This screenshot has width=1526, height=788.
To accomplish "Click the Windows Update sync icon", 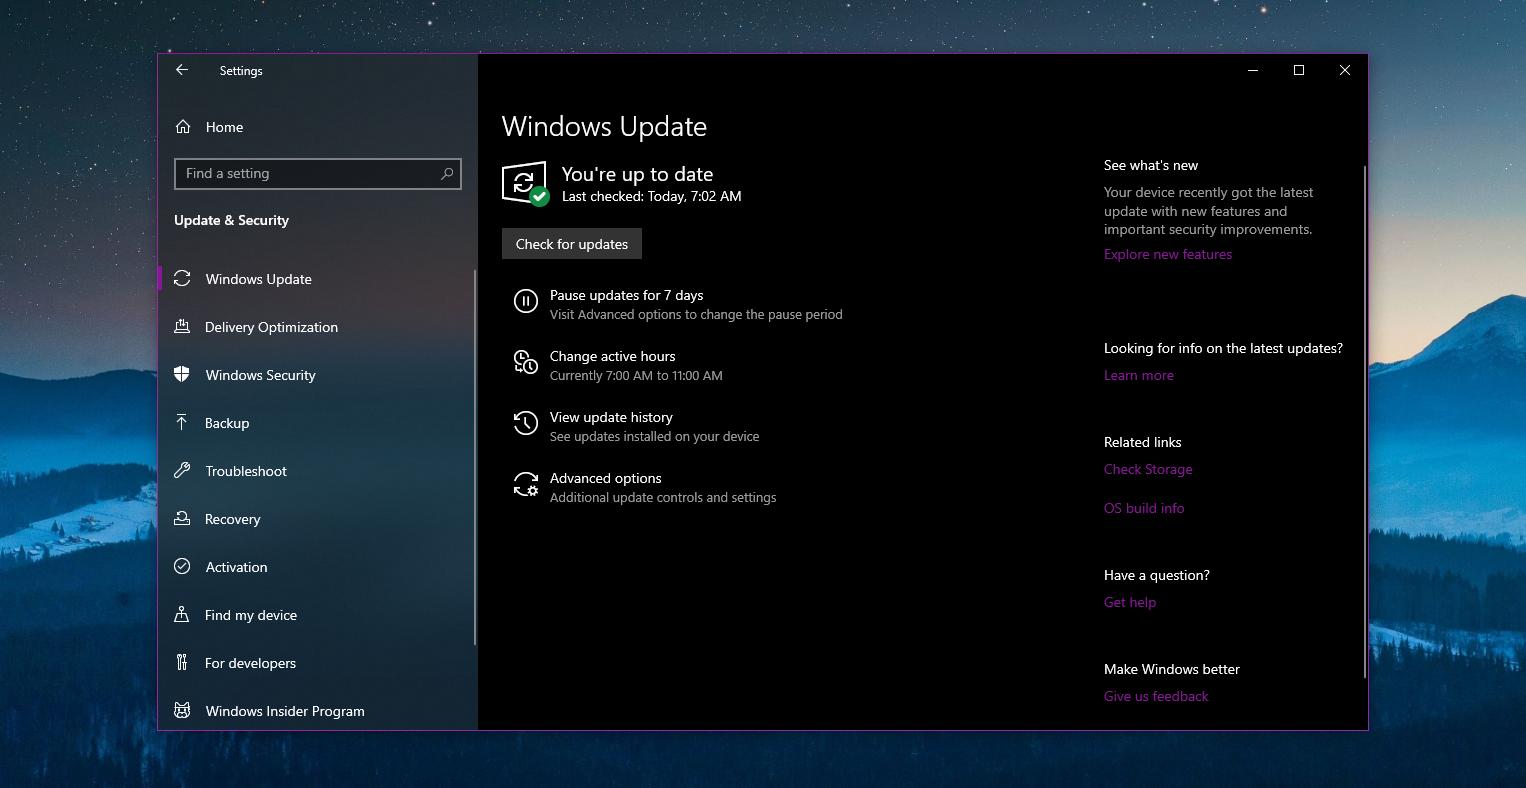I will pos(182,279).
